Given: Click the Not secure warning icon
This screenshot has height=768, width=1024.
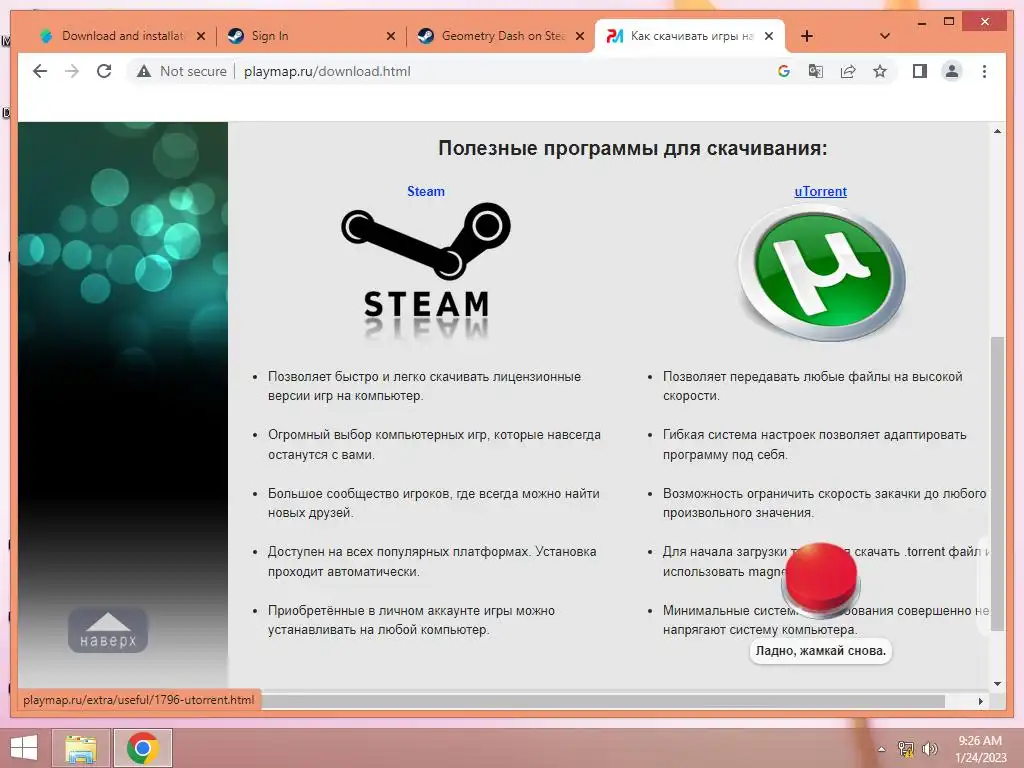Looking at the screenshot, I should [144, 71].
